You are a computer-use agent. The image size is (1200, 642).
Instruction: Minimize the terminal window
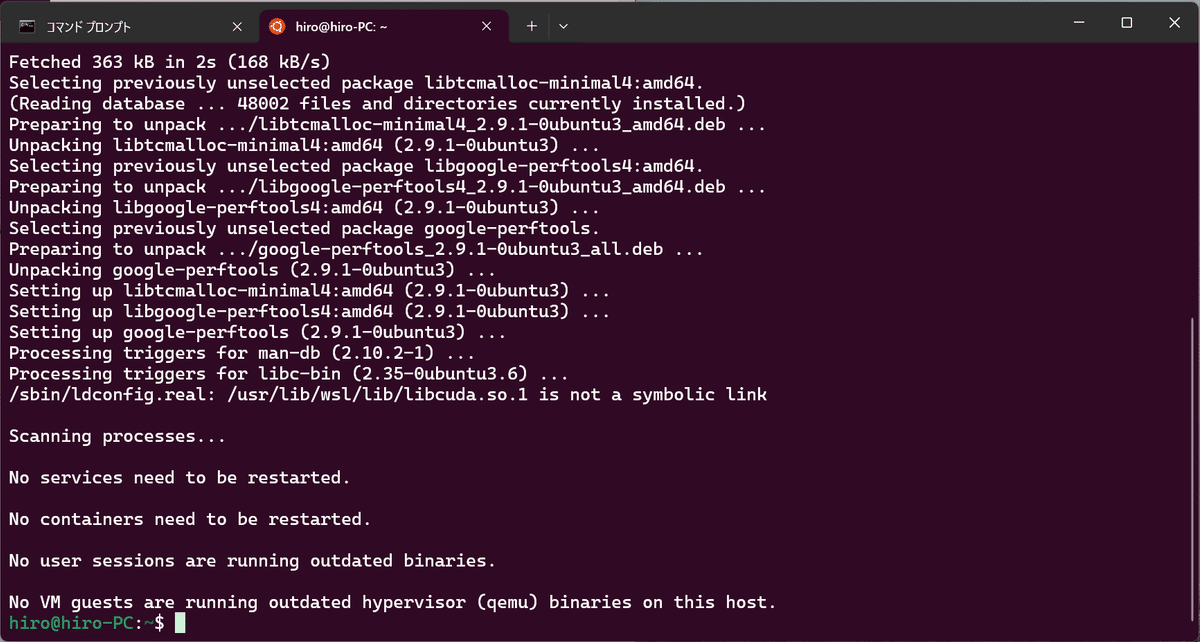point(1078,22)
